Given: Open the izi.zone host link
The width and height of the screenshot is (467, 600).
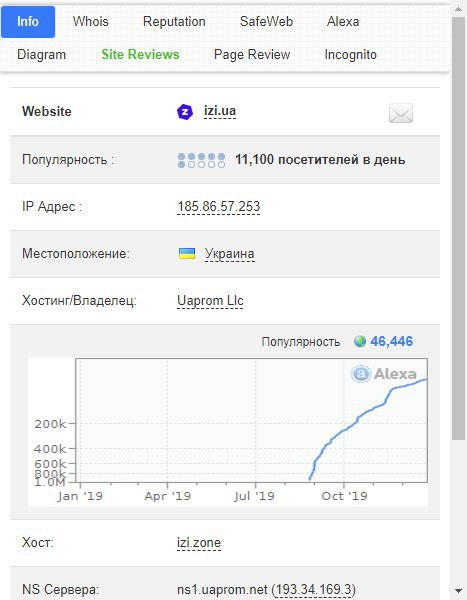Looking at the screenshot, I should (199, 543).
